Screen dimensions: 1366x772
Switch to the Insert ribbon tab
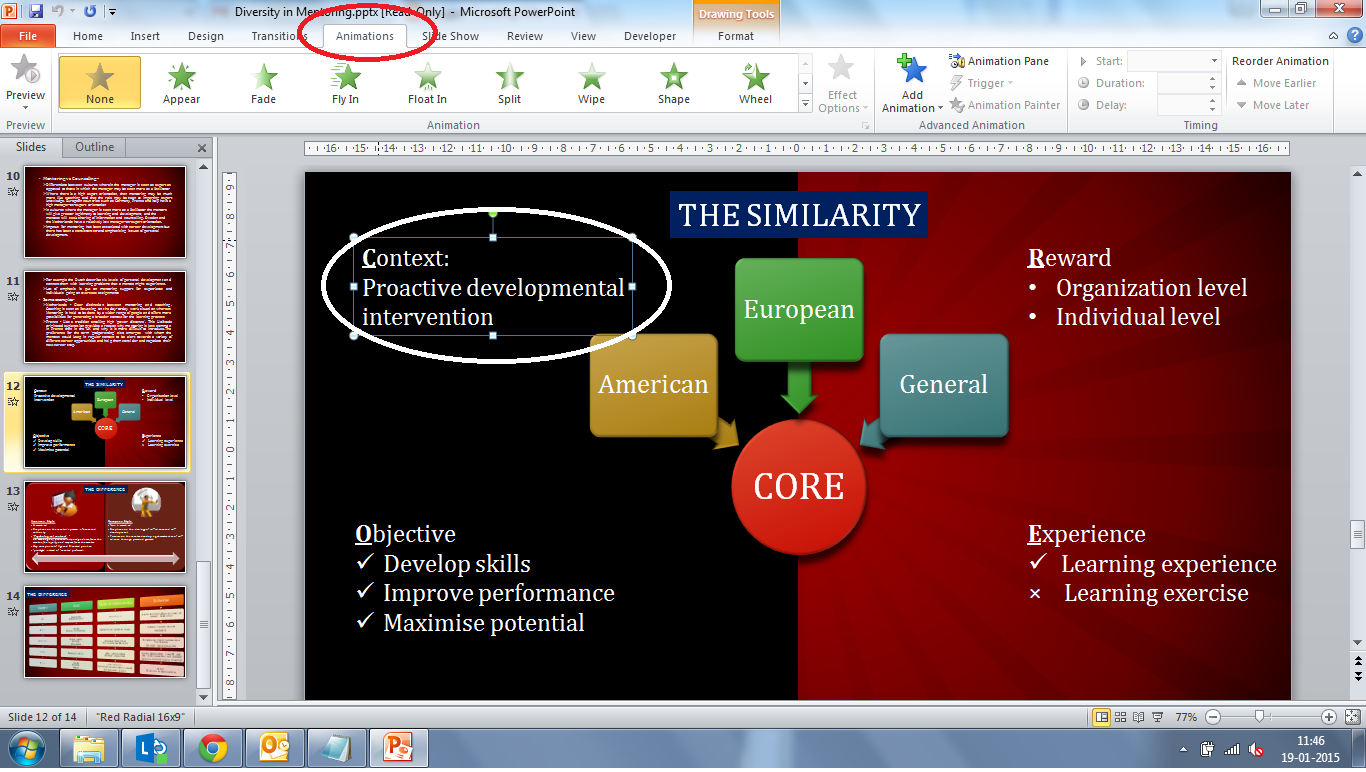(145, 36)
